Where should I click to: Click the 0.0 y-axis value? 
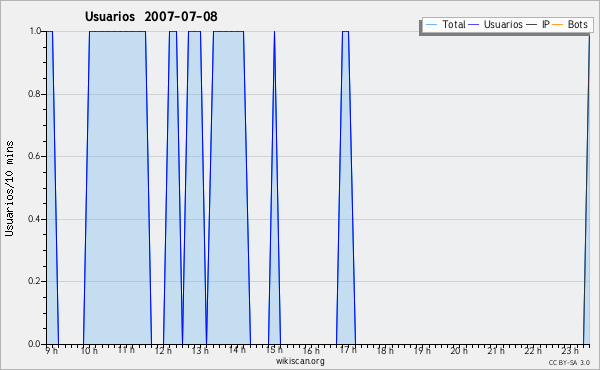pos(35,344)
